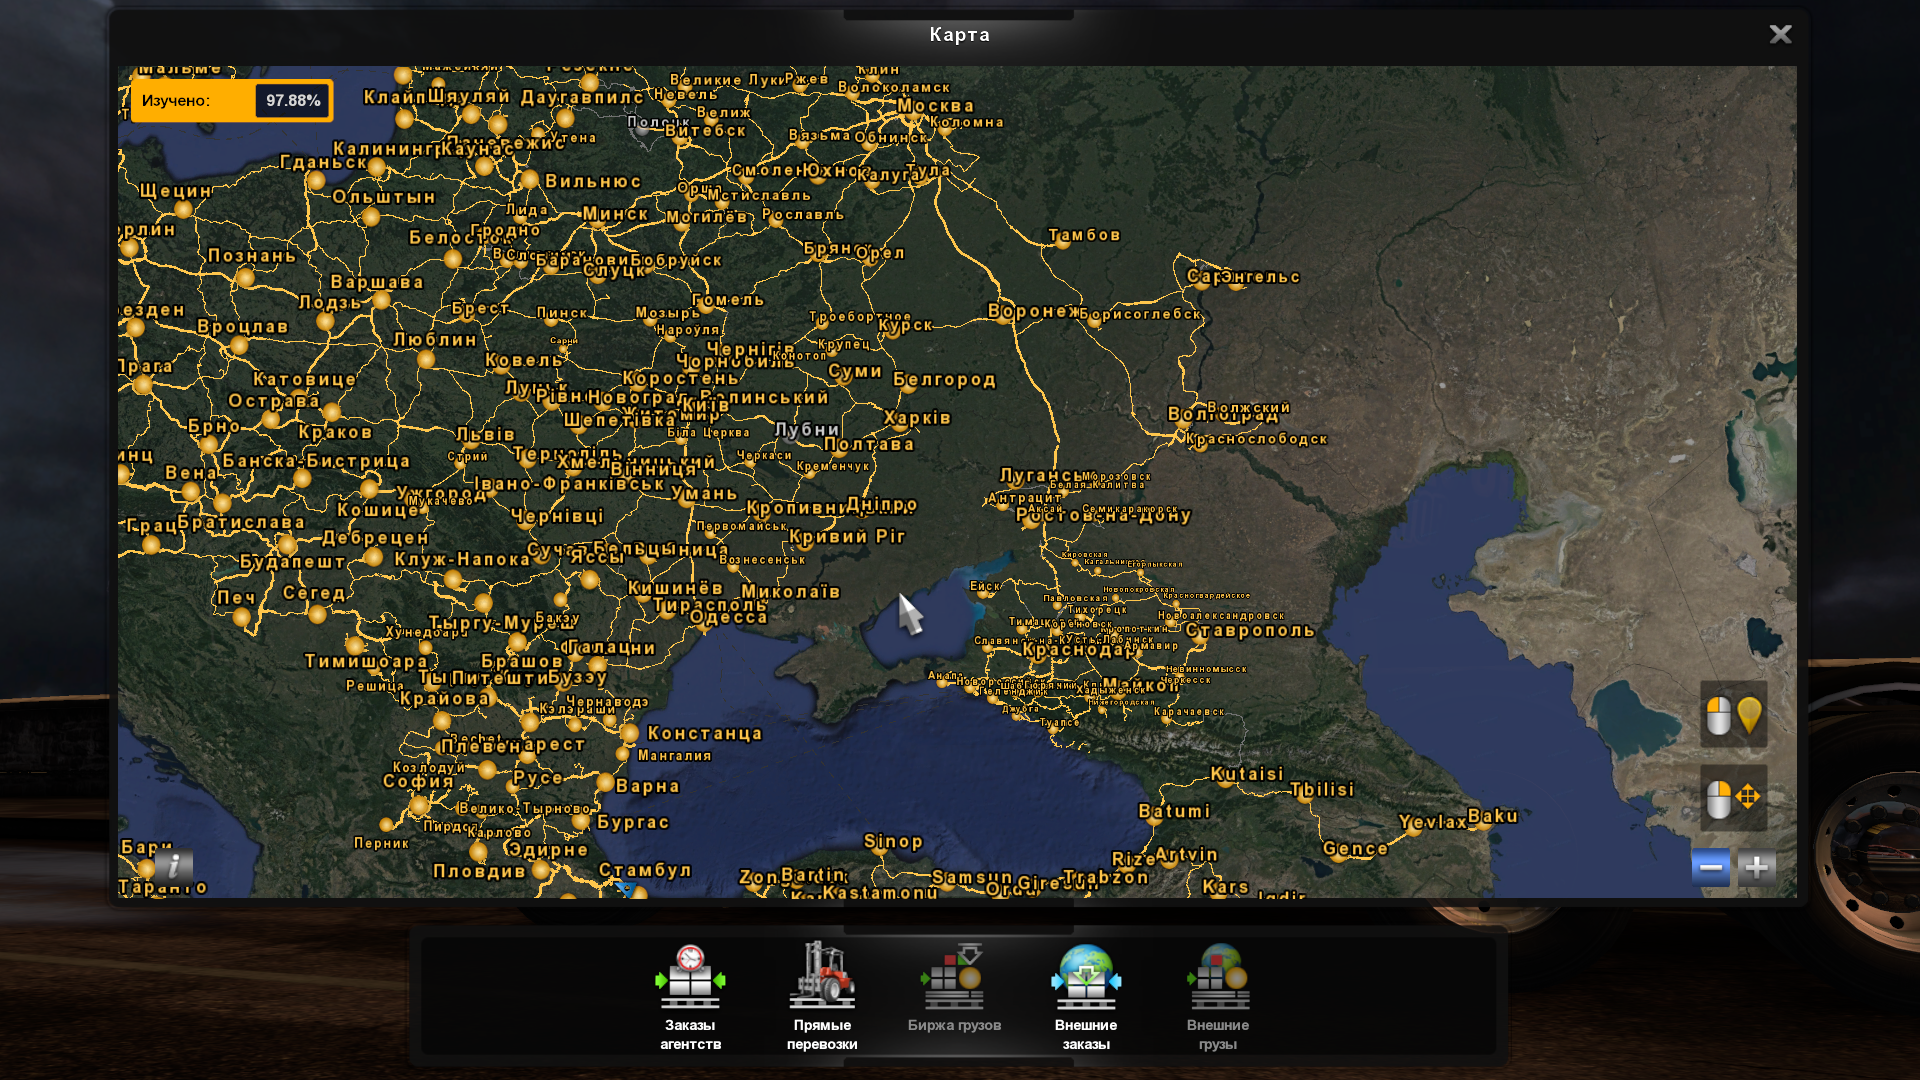Select Суми city label

[x=855, y=371]
